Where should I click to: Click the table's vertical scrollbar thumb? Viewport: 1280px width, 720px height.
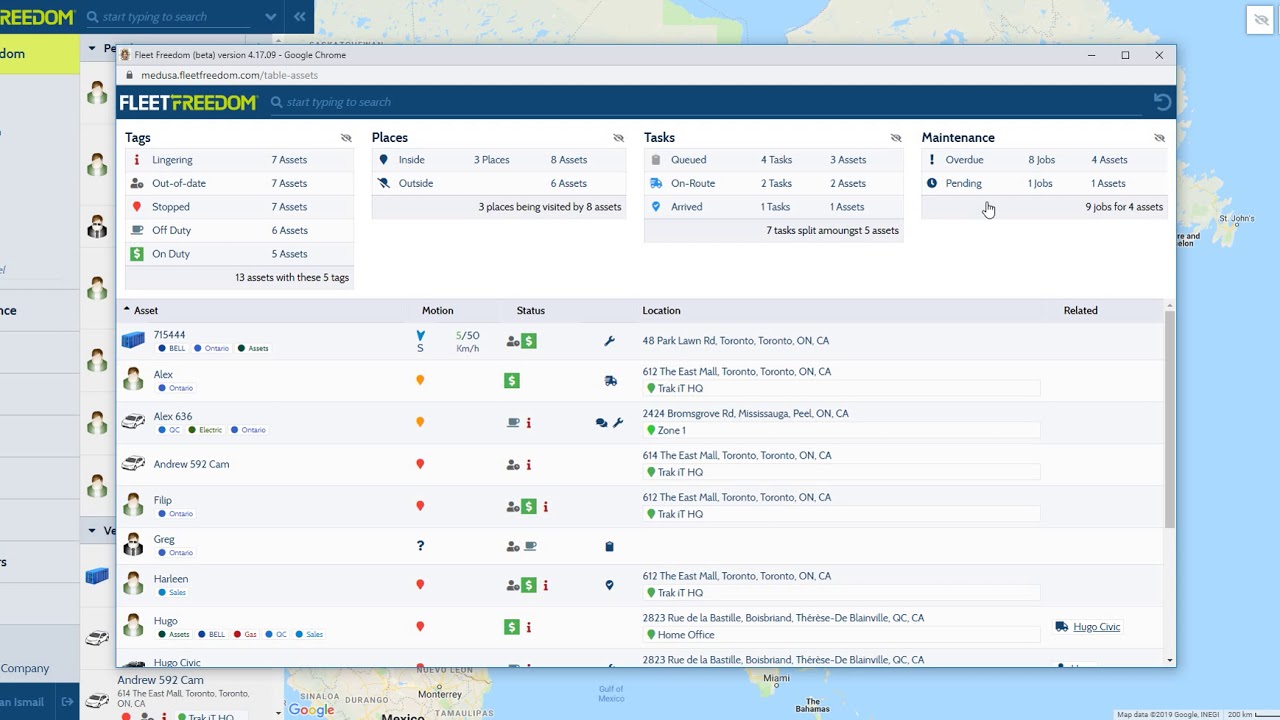point(1170,420)
